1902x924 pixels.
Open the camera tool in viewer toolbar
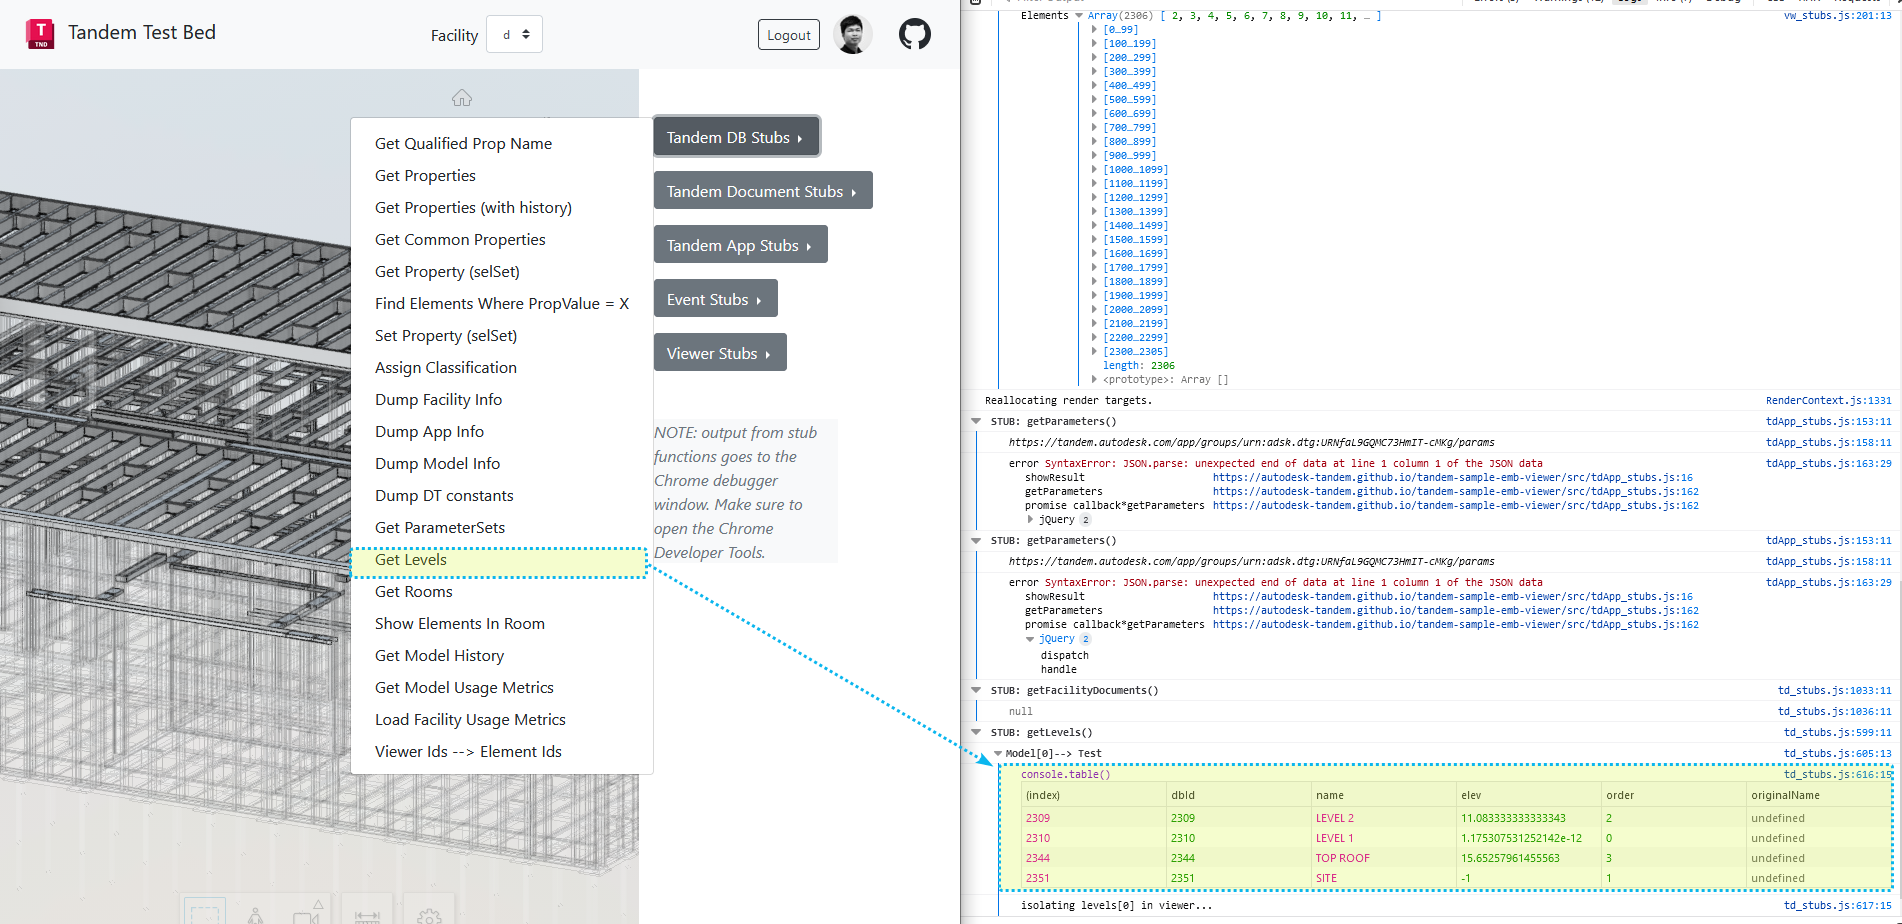point(308,914)
